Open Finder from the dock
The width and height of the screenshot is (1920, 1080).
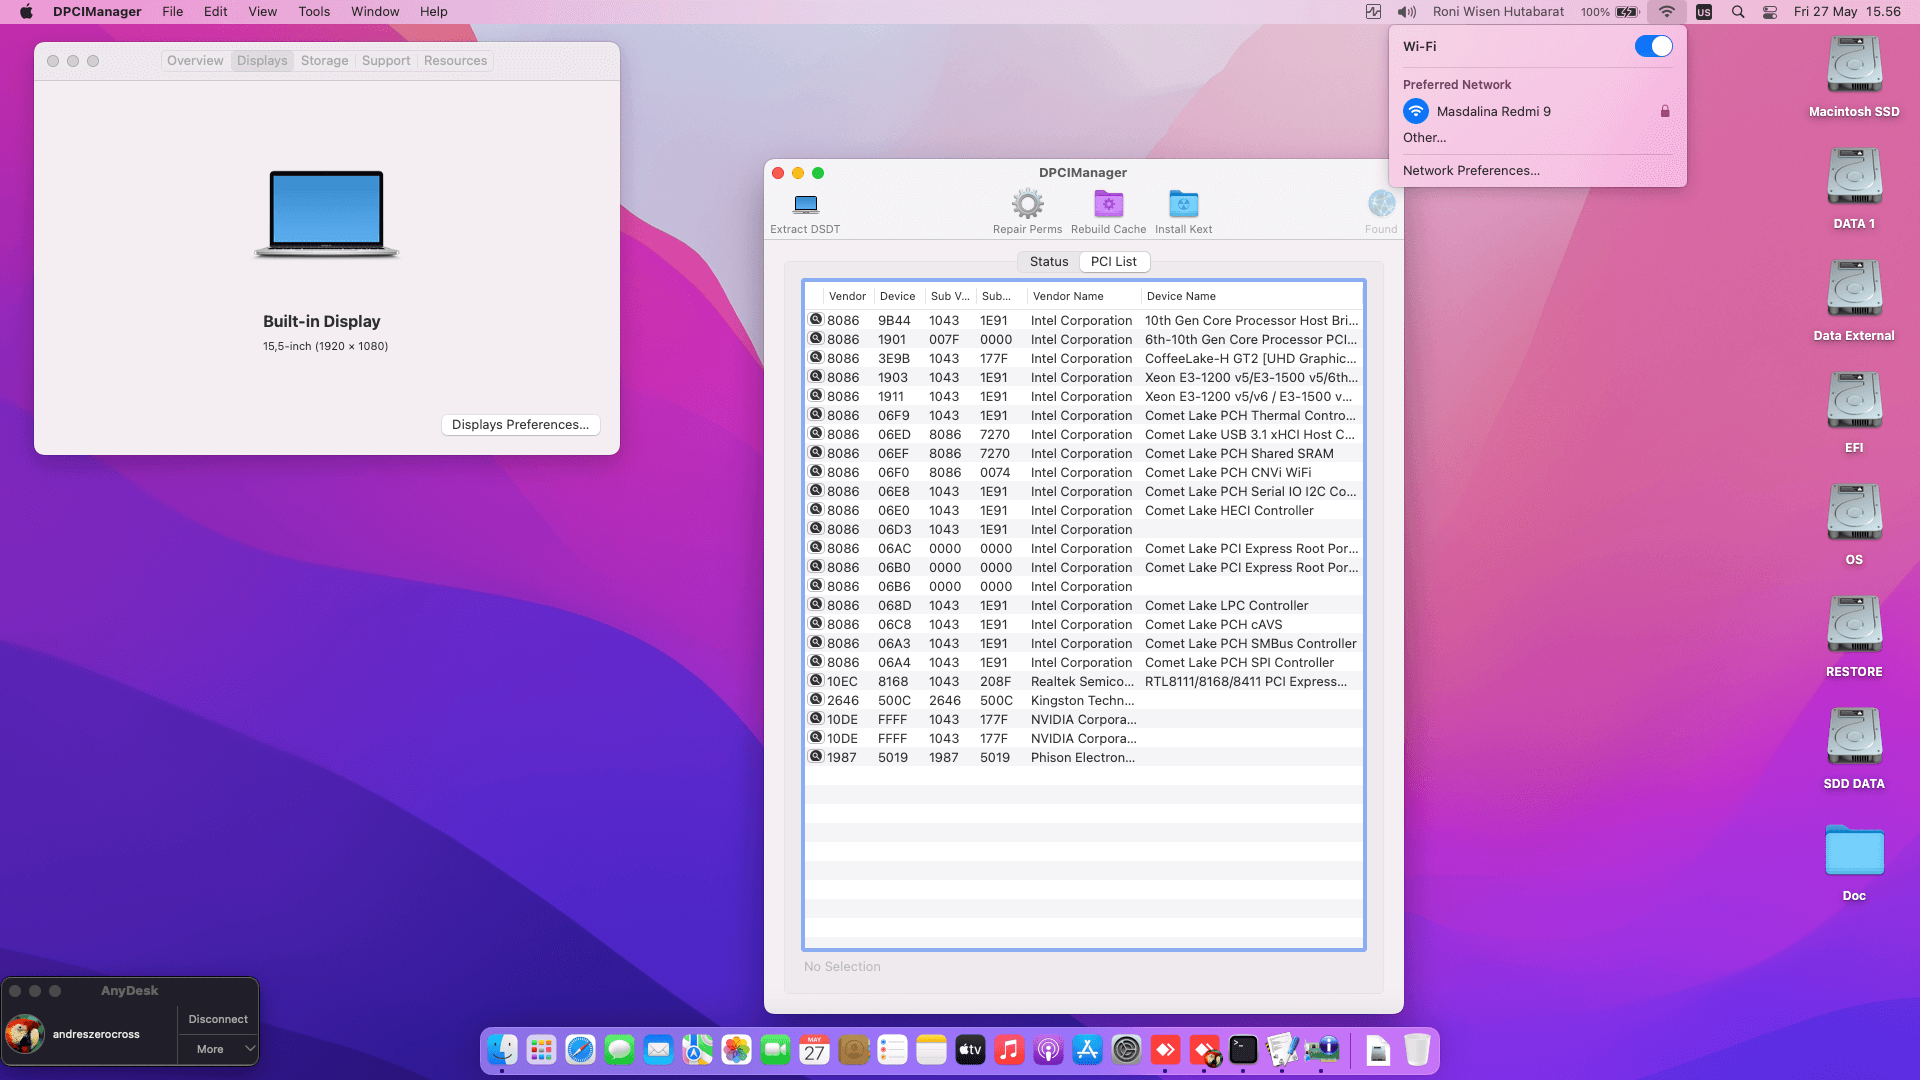[502, 1050]
